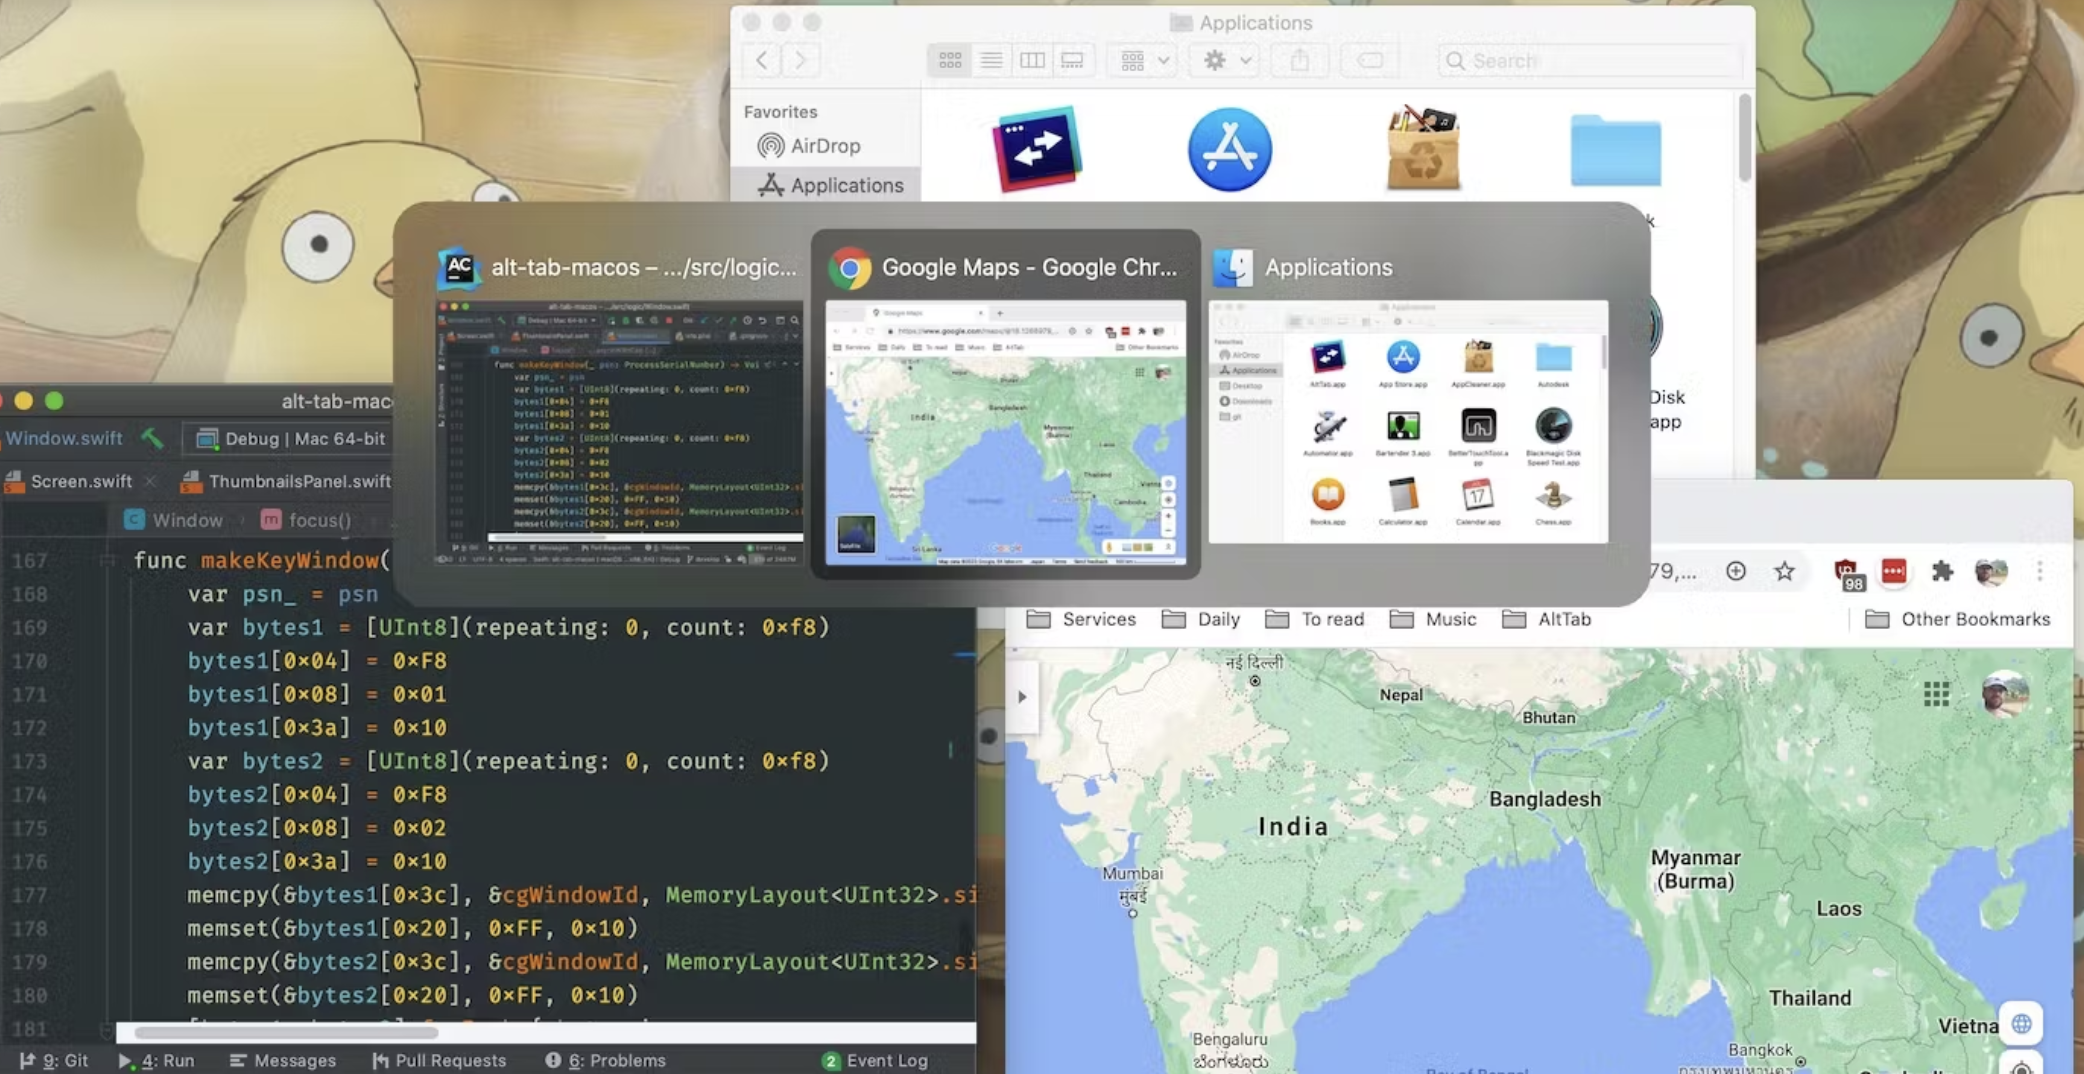Open the AltTab bookmarks folder

click(x=1546, y=619)
